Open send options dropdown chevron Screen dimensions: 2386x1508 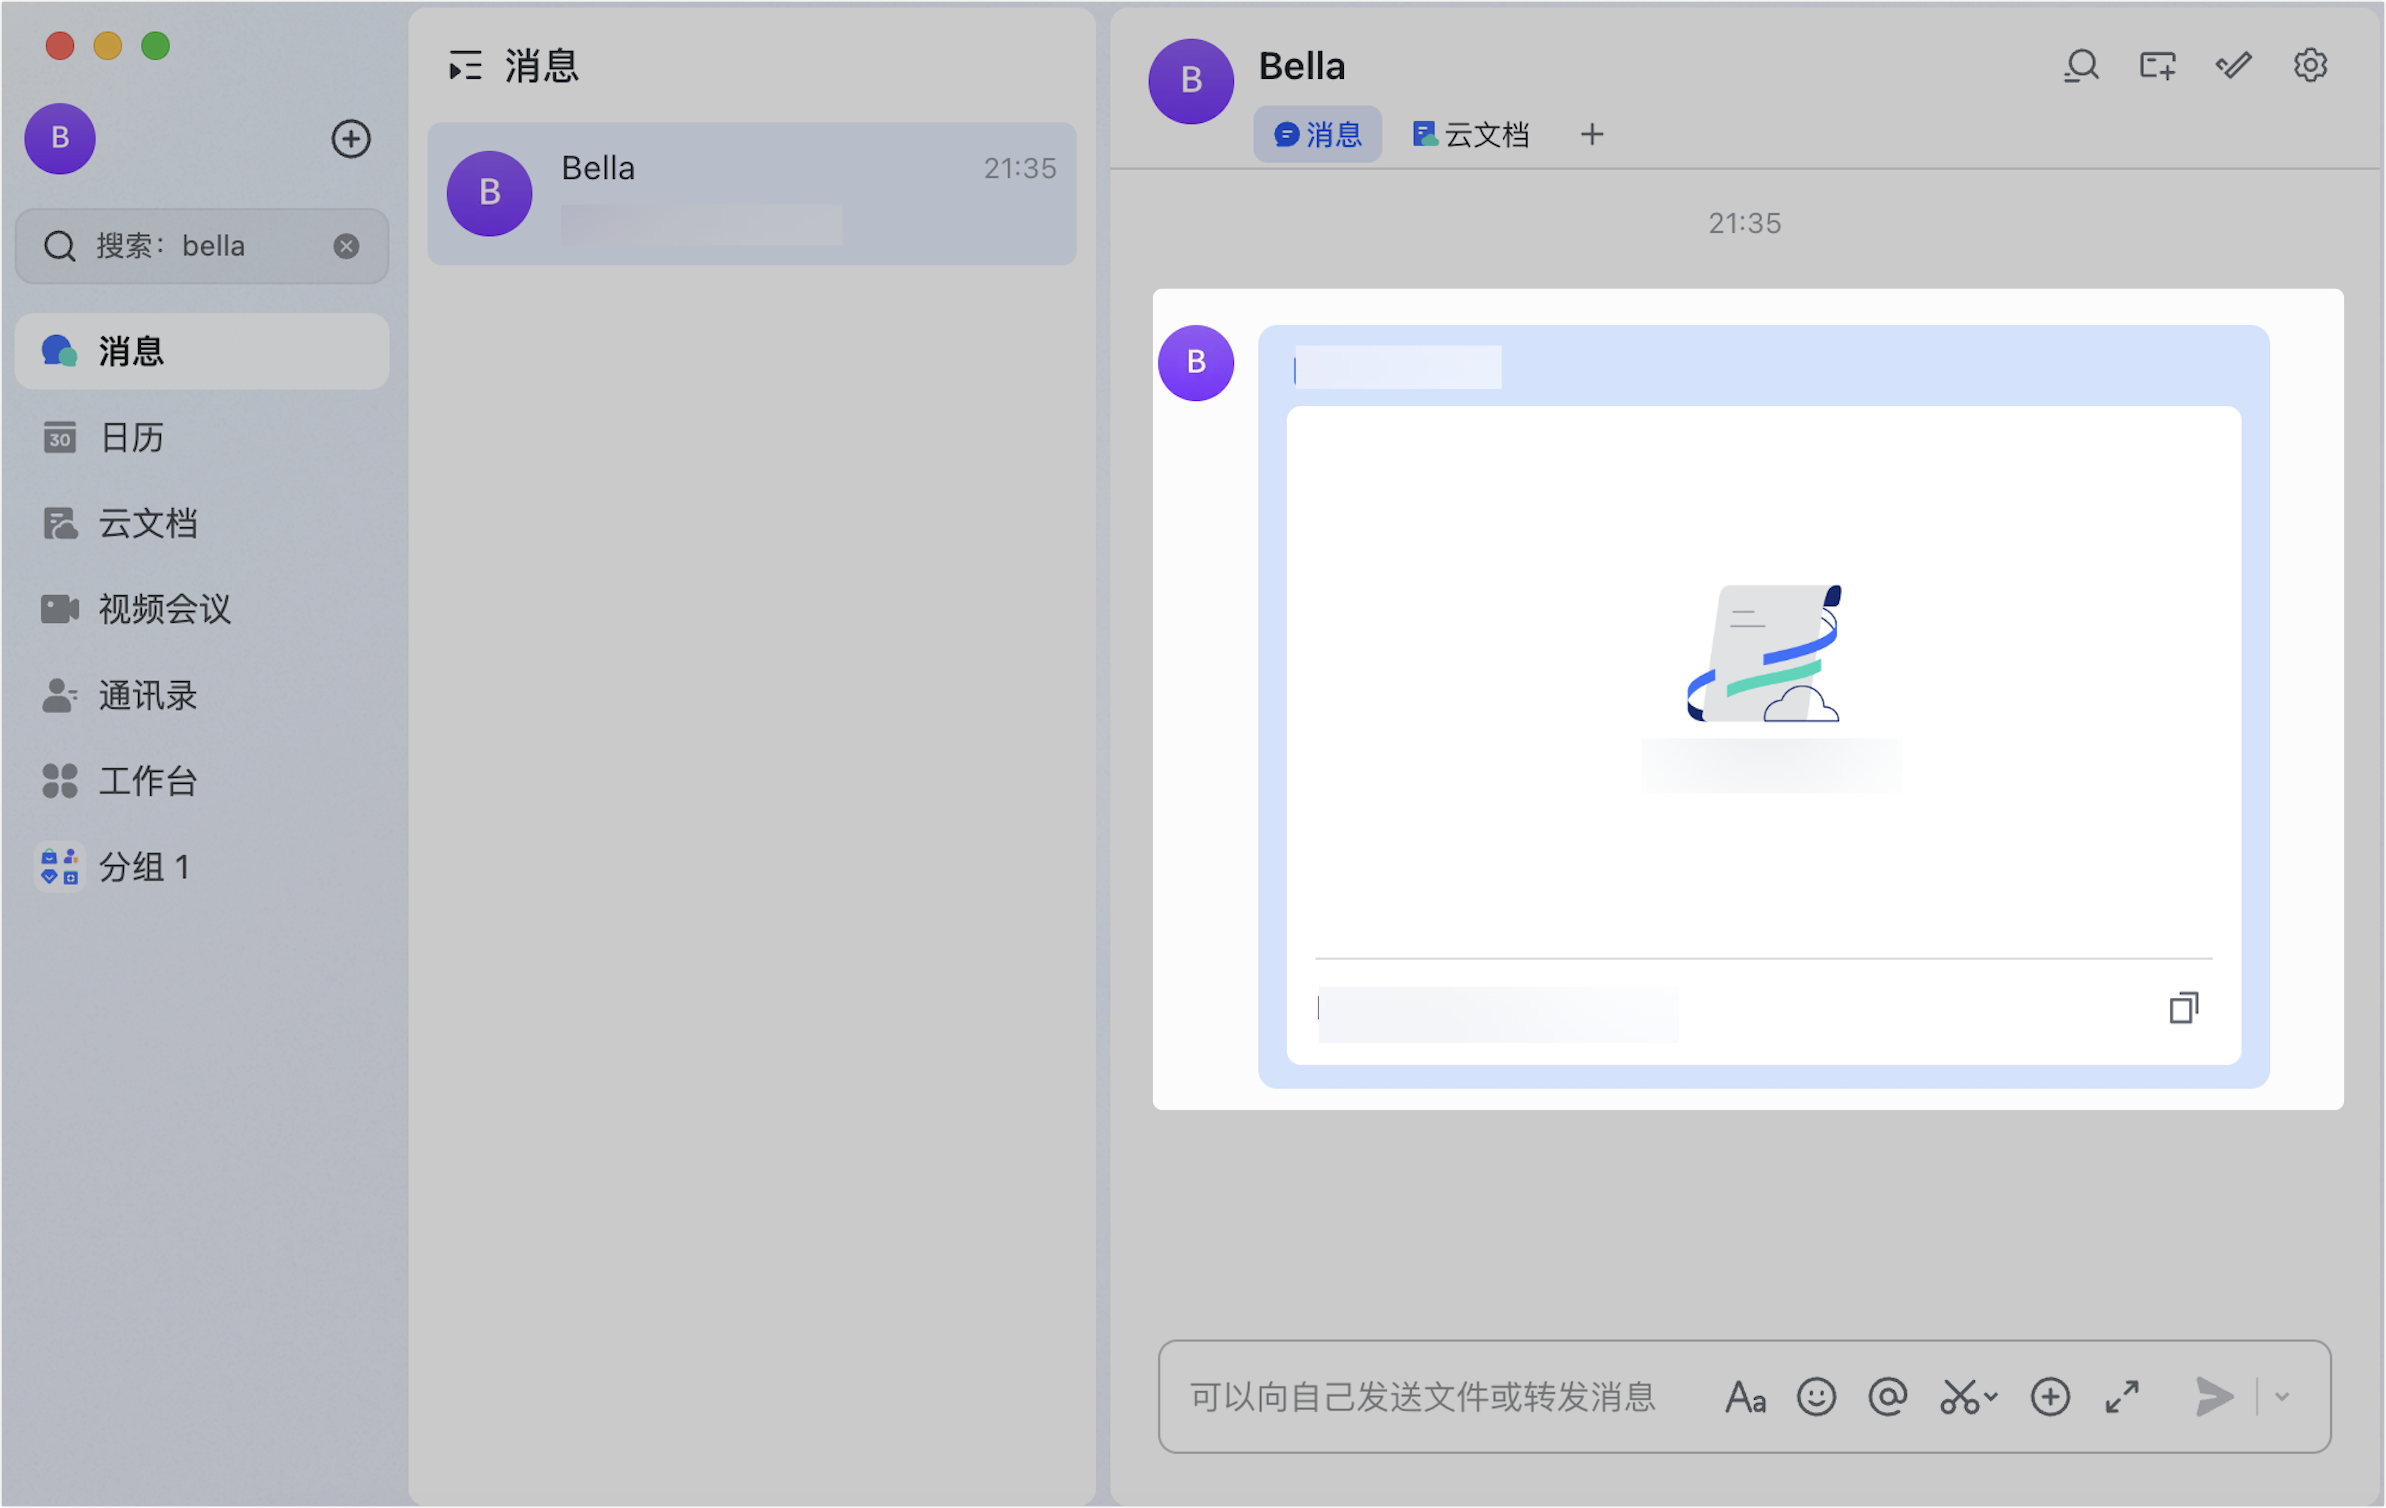tap(2282, 1397)
